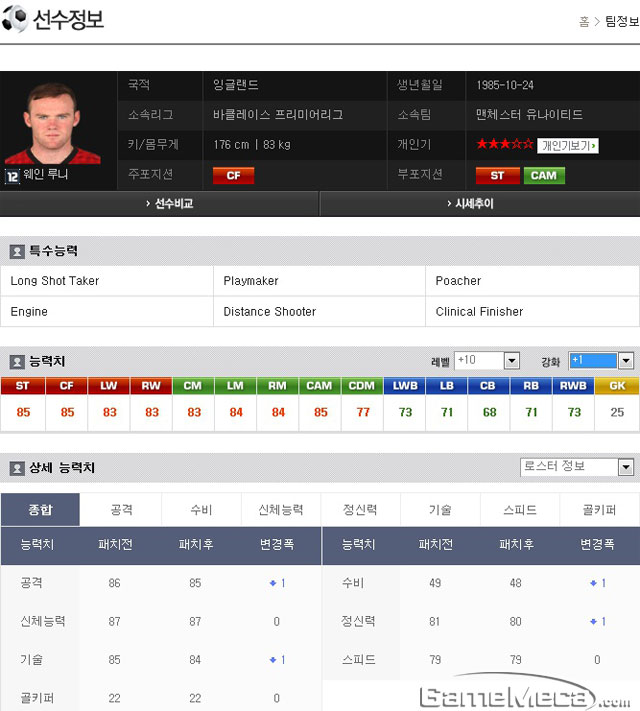Click the CDM position column header
640x711 pixels.
tap(362, 386)
